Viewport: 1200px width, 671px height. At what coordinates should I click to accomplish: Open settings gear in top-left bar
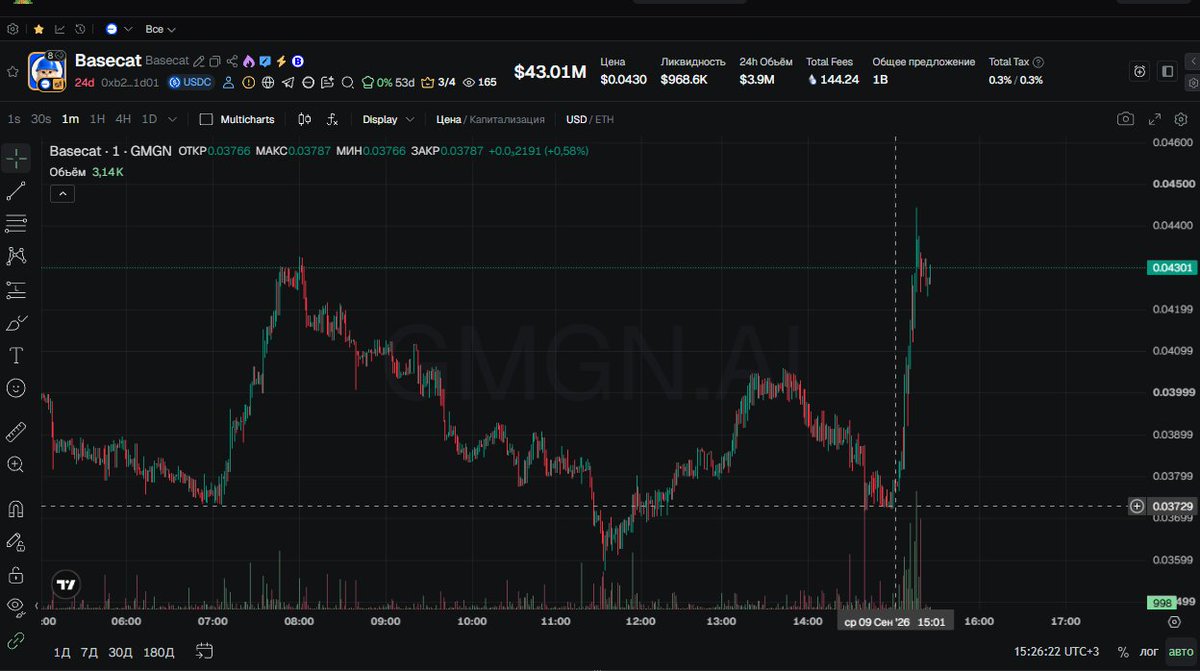(12, 30)
